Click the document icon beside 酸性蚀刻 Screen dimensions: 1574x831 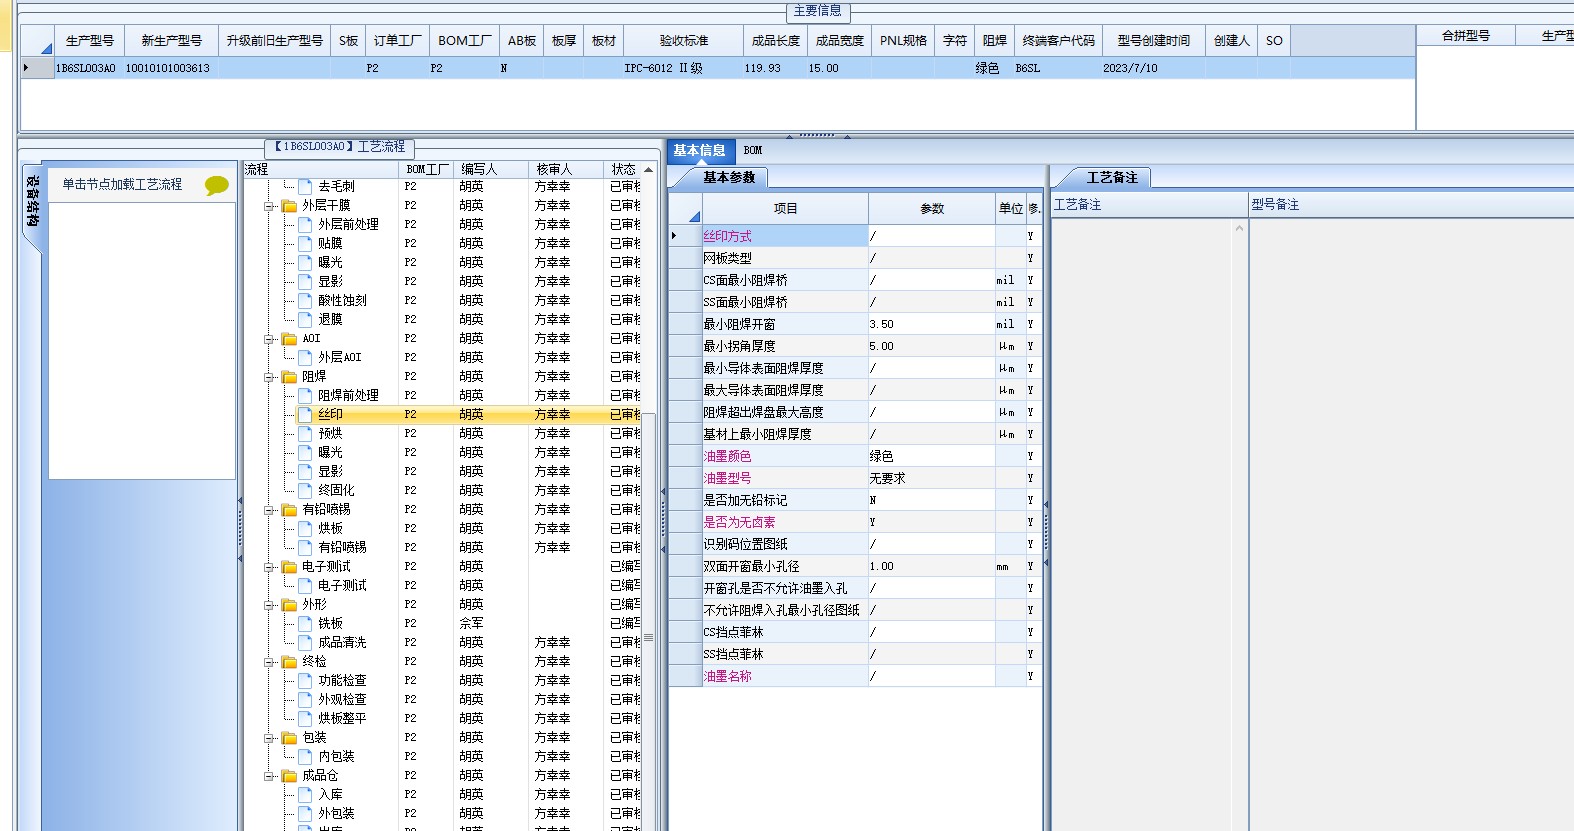(x=305, y=300)
